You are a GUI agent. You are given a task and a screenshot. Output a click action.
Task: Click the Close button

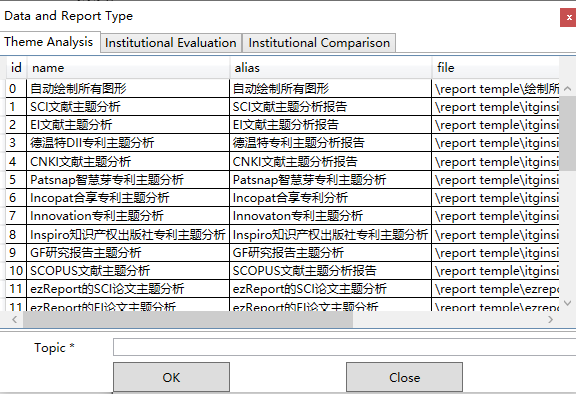point(404,377)
